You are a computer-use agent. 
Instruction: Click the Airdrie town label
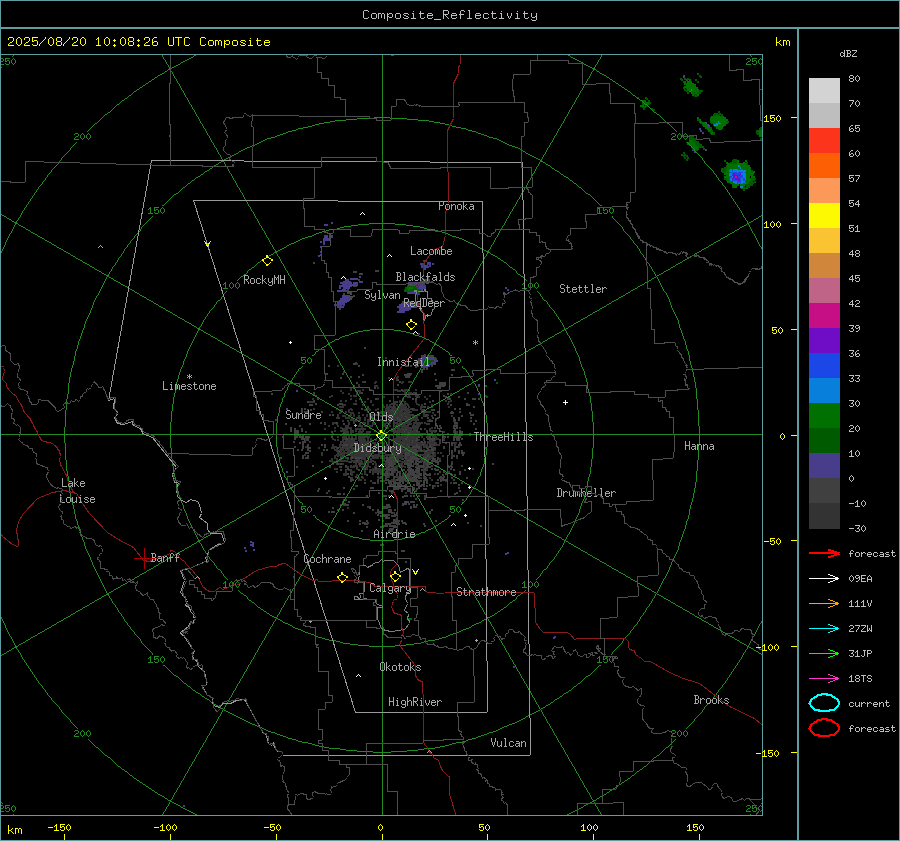(394, 534)
